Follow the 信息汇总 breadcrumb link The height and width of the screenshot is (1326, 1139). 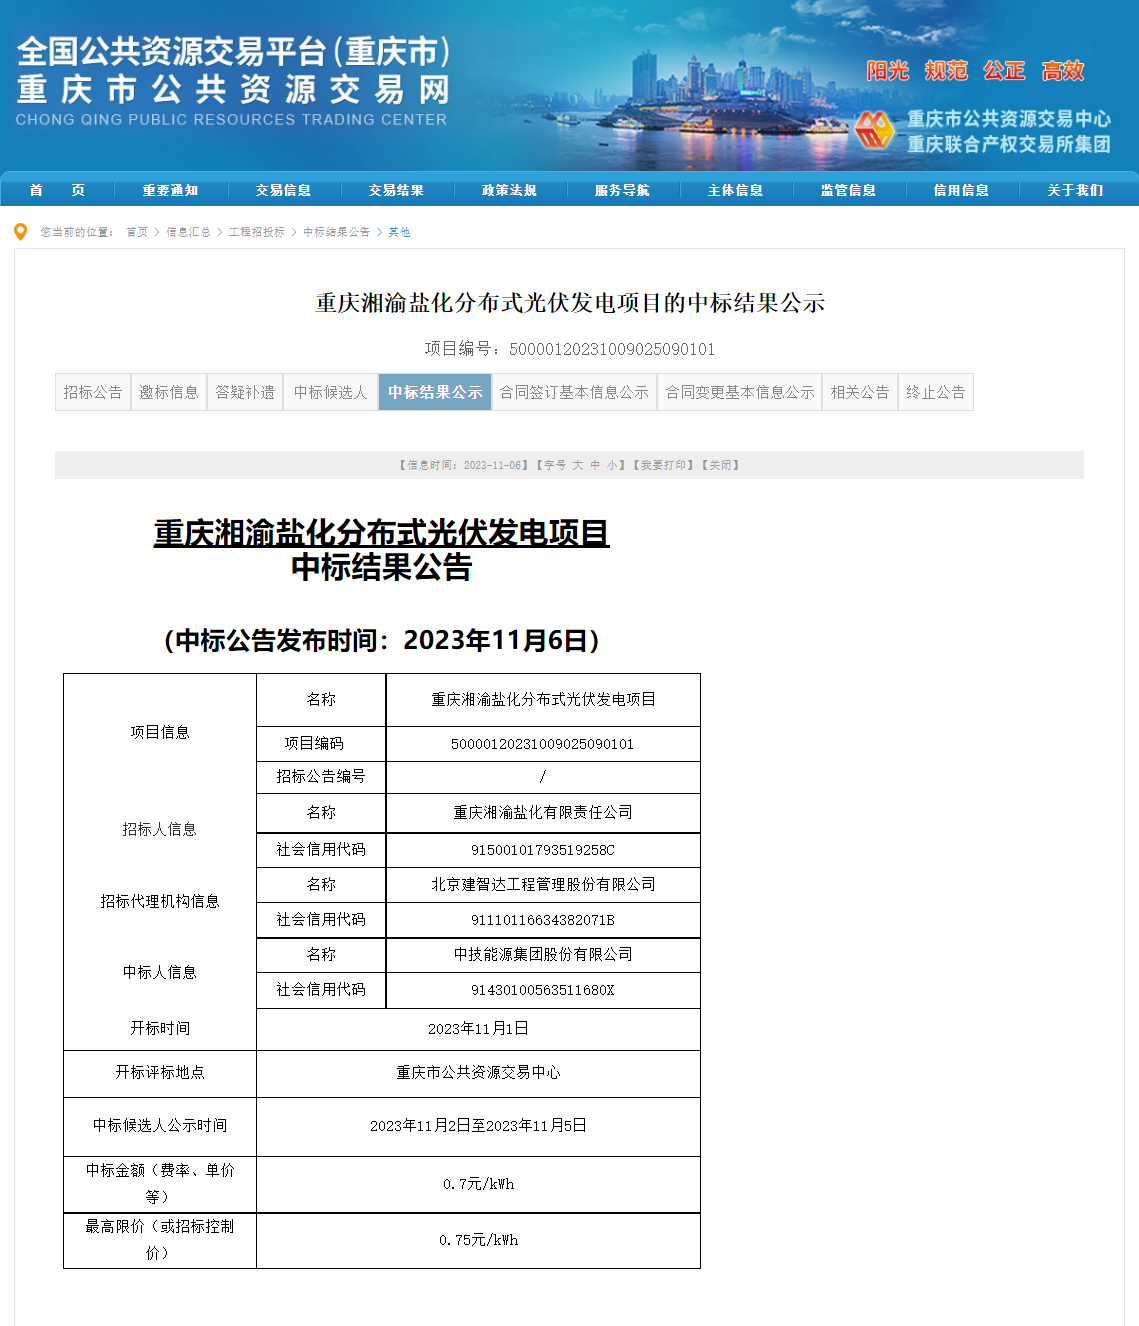[188, 232]
